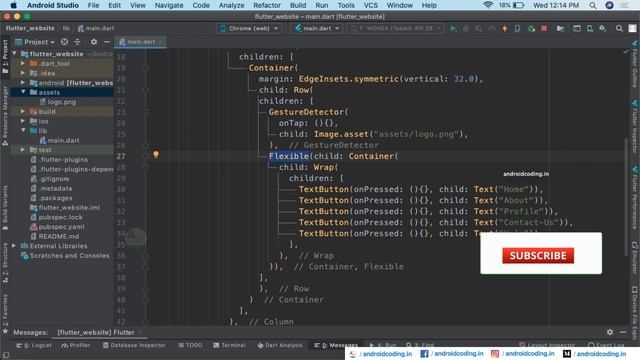The image size is (640, 360).
Task: Select the [flutter_website] Flutter messages tab
Action: click(x=96, y=332)
